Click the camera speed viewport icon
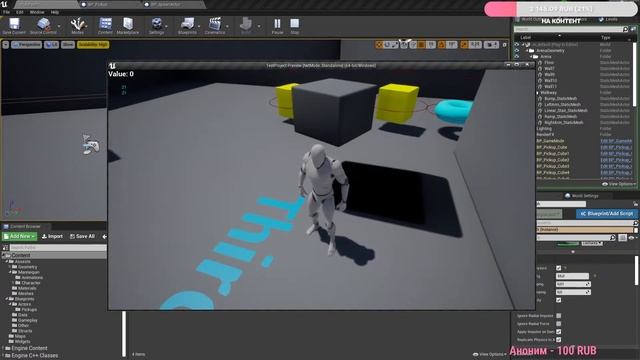 491,44
